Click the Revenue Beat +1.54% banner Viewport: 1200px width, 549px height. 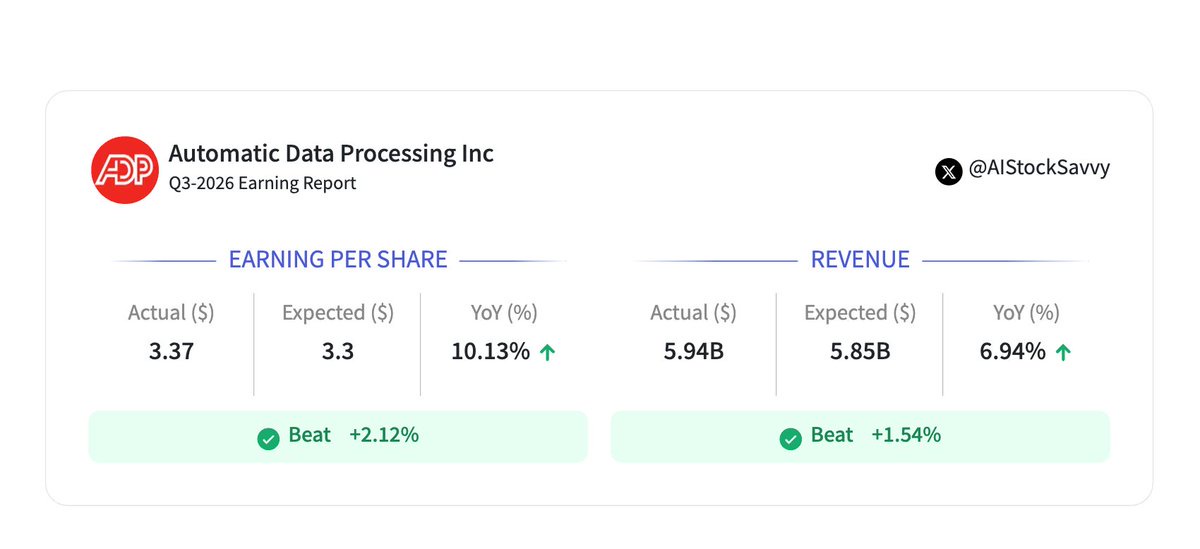pyautogui.click(x=860, y=436)
